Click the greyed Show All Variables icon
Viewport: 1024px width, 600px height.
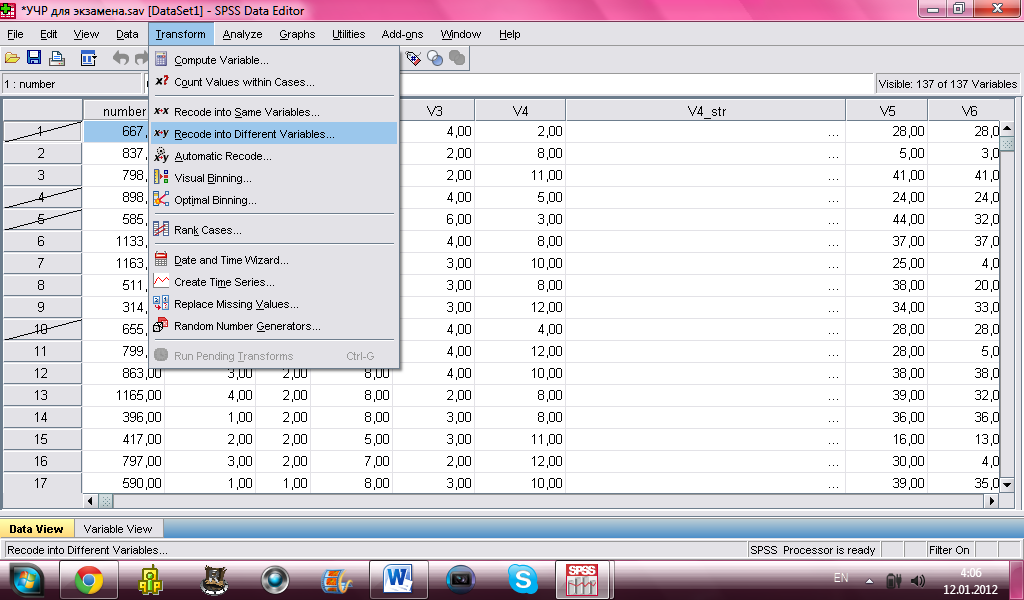coord(457,59)
